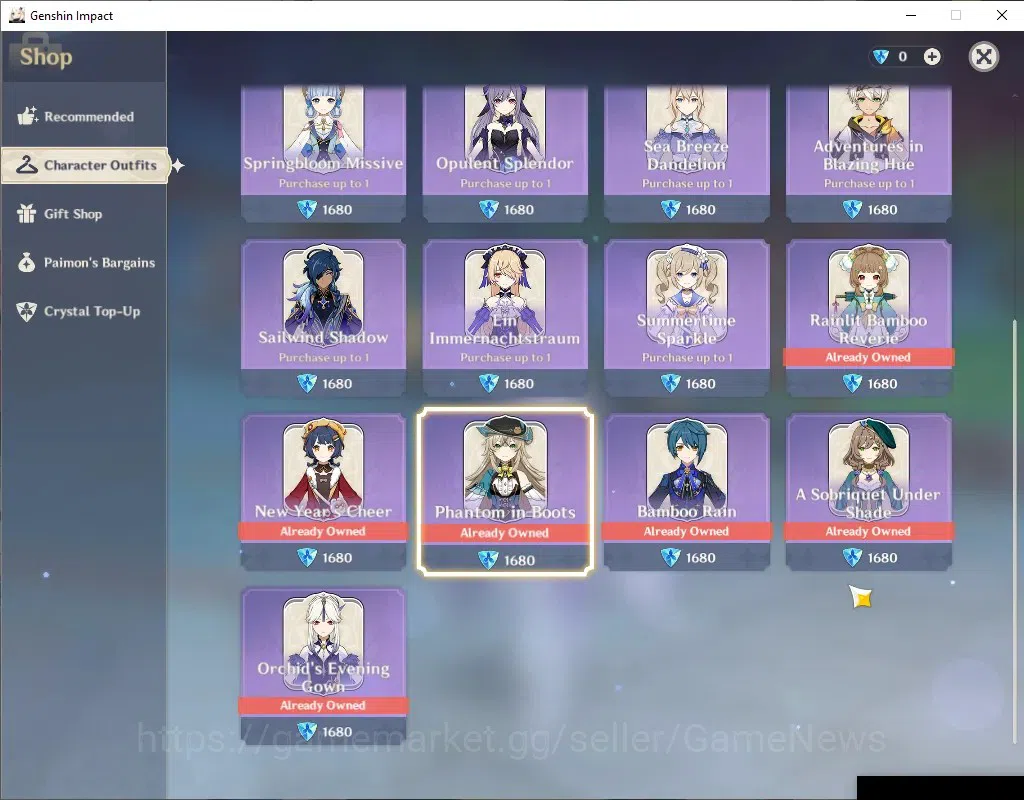The image size is (1024, 800).
Task: Select the Orchid's Evening Gown outfit
Action: point(323,666)
